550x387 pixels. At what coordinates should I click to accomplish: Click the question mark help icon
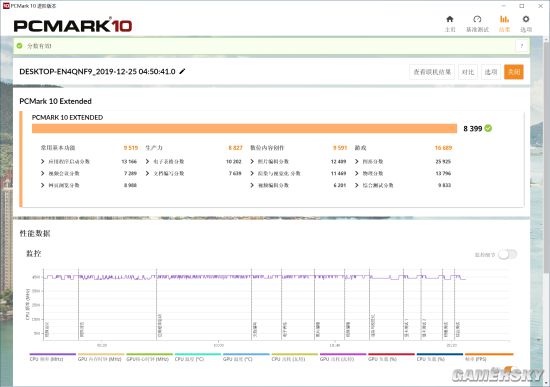522,46
